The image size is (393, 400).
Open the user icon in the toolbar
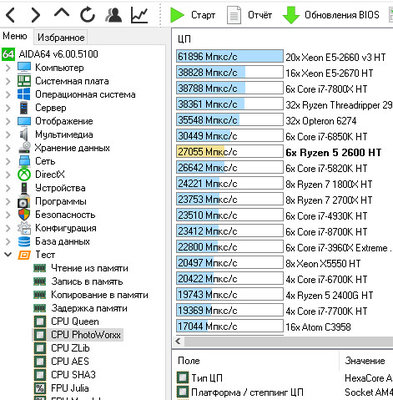coord(113,15)
